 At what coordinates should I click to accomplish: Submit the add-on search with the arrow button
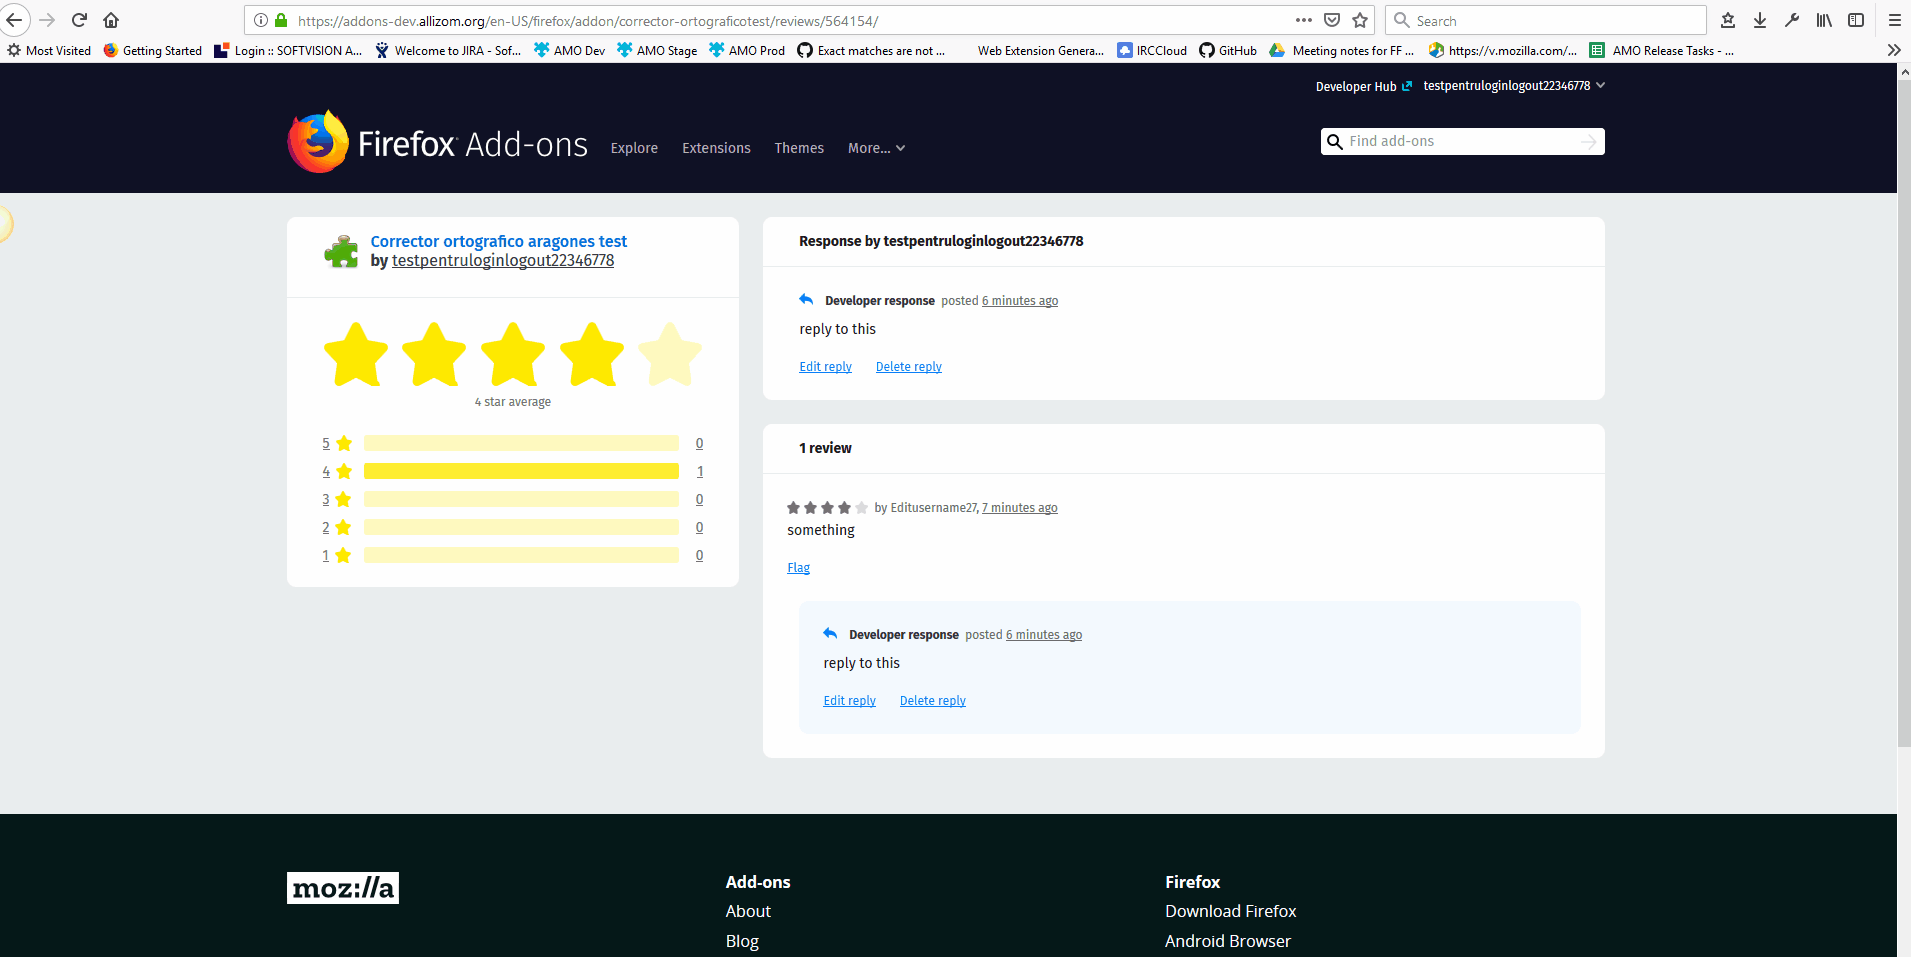coord(1588,142)
